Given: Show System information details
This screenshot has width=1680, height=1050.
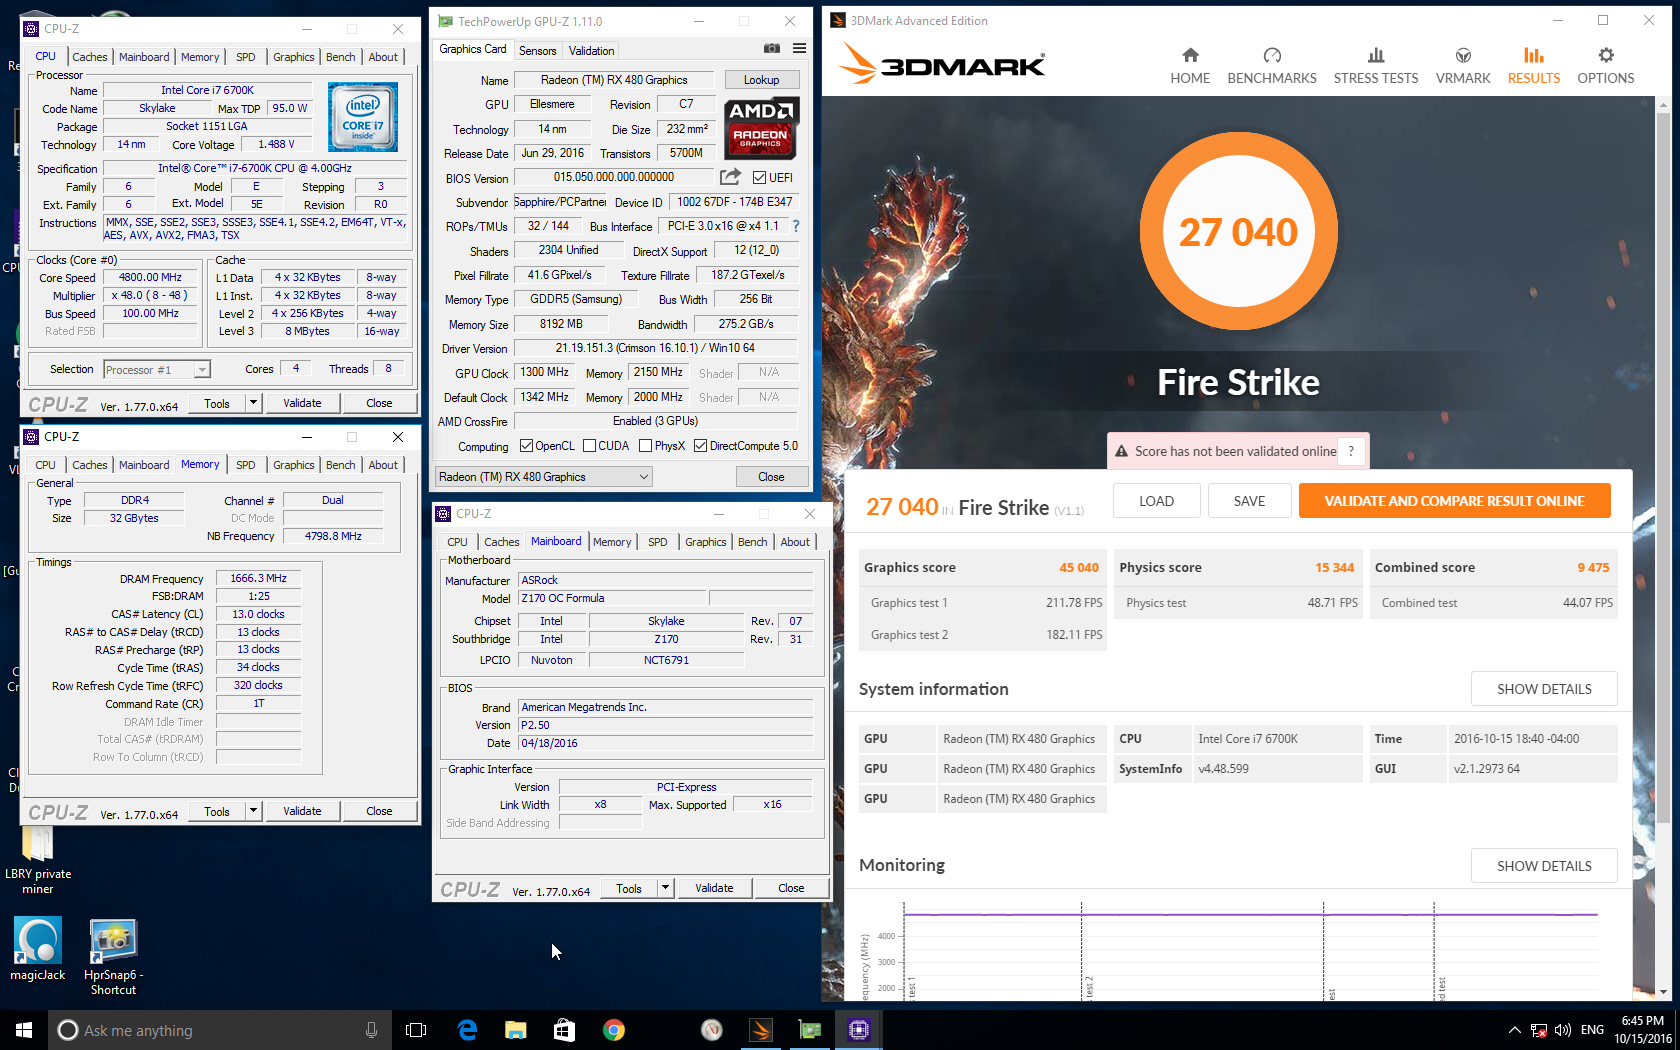Looking at the screenshot, I should 1544,689.
